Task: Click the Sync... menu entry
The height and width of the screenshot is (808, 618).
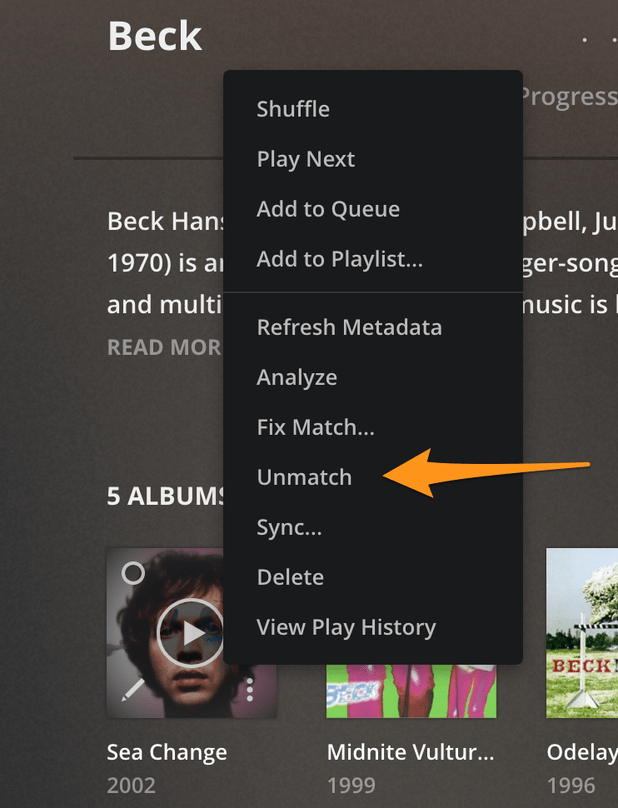Action: pos(373,527)
